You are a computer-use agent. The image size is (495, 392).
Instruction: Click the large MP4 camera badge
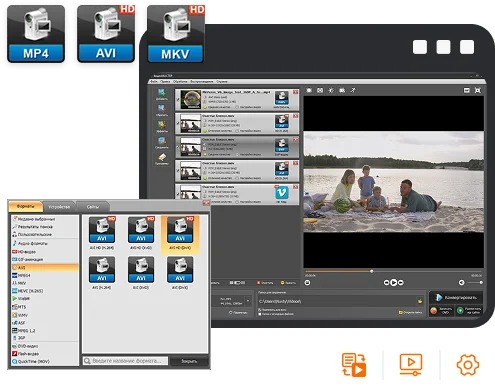(36, 34)
